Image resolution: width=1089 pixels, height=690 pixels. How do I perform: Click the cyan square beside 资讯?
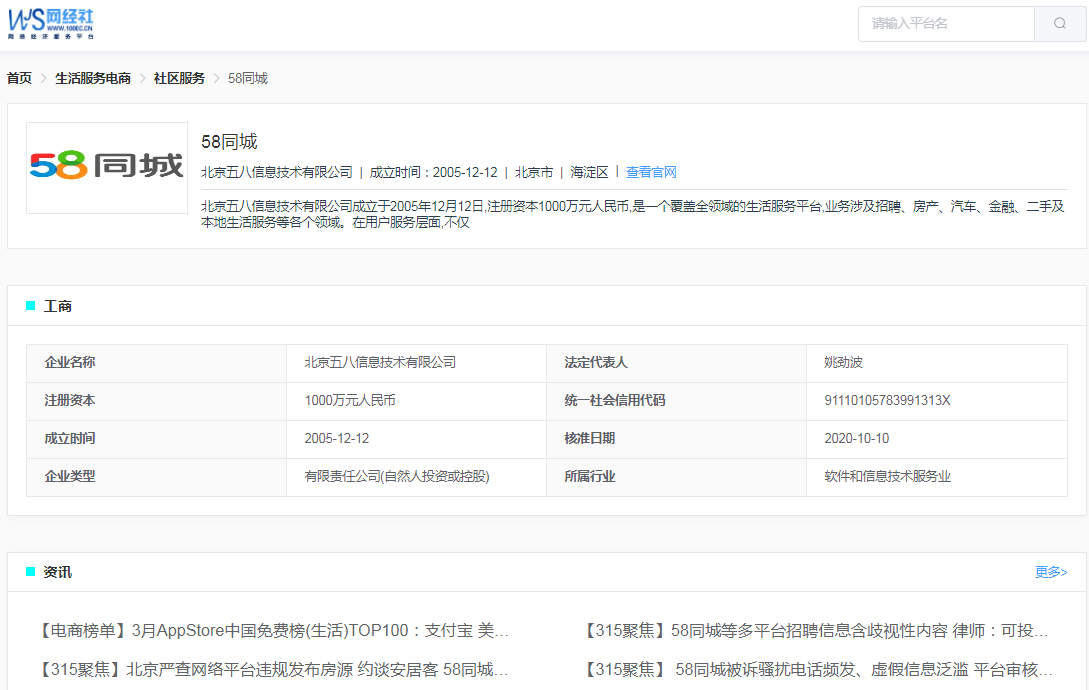pyautogui.click(x=30, y=572)
